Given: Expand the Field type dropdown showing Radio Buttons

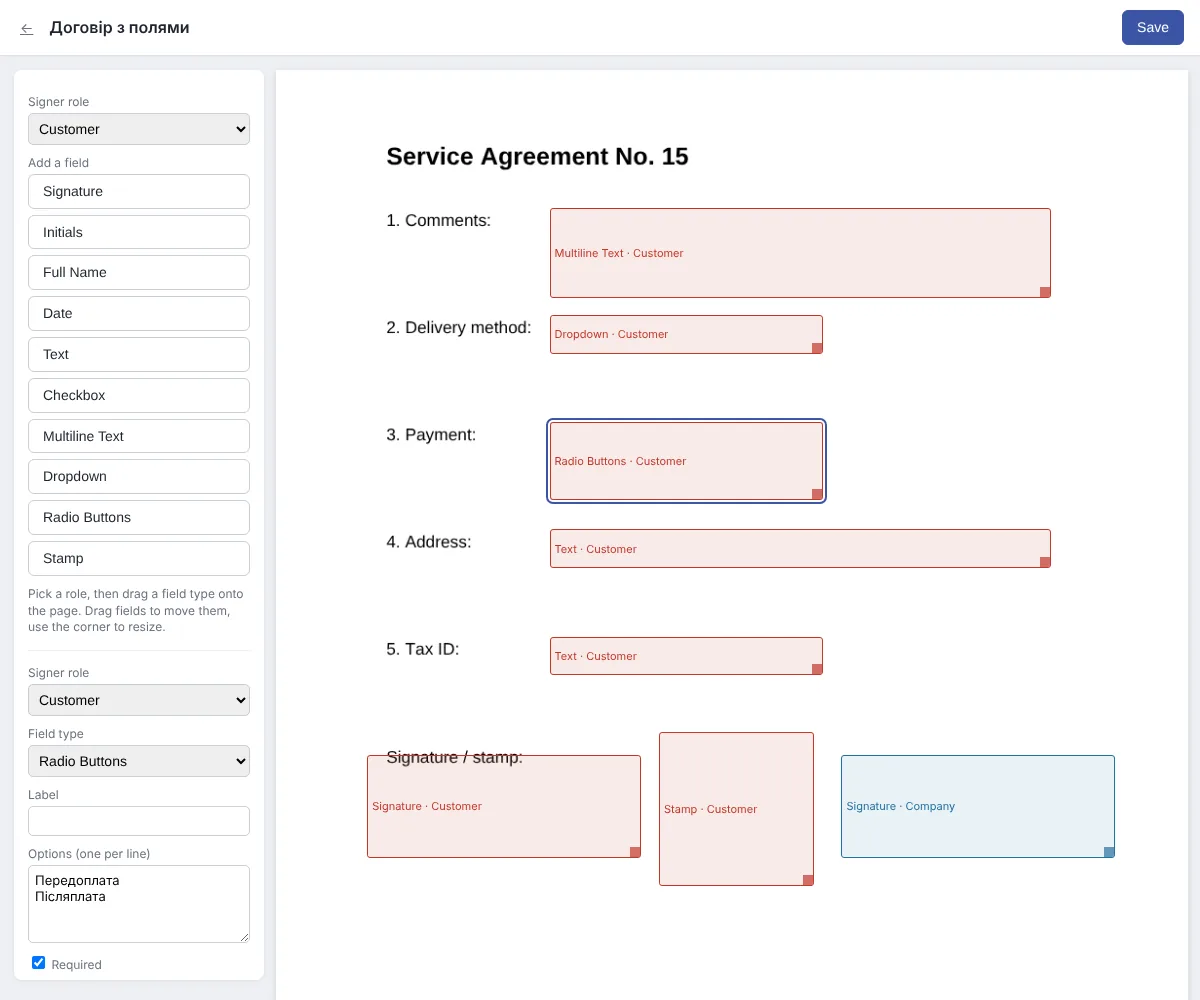Looking at the screenshot, I should pyautogui.click(x=139, y=761).
